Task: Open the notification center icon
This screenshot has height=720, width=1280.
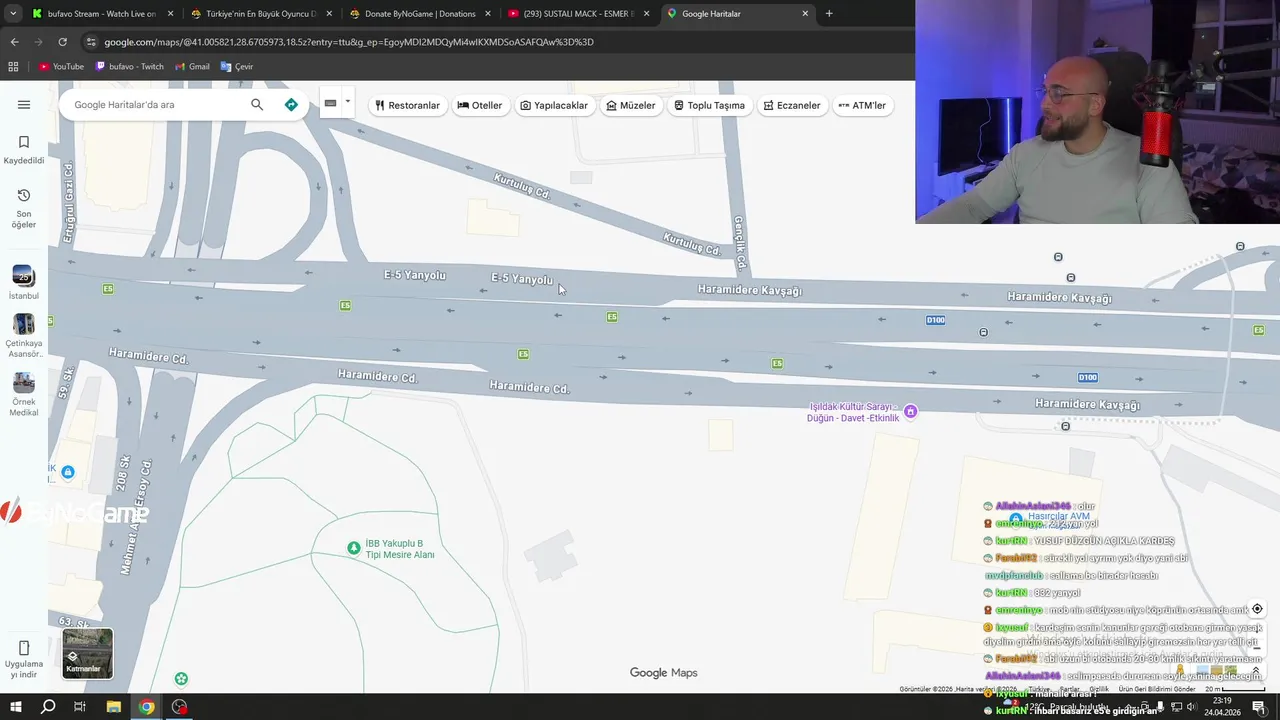Action: pos(1259,707)
